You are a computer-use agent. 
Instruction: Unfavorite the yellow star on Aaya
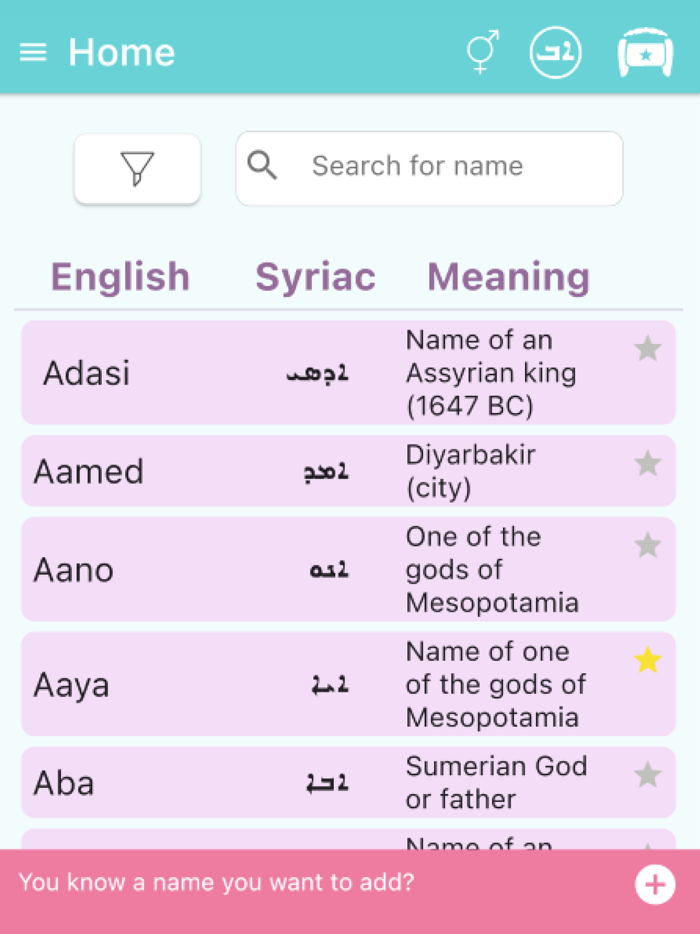click(648, 660)
